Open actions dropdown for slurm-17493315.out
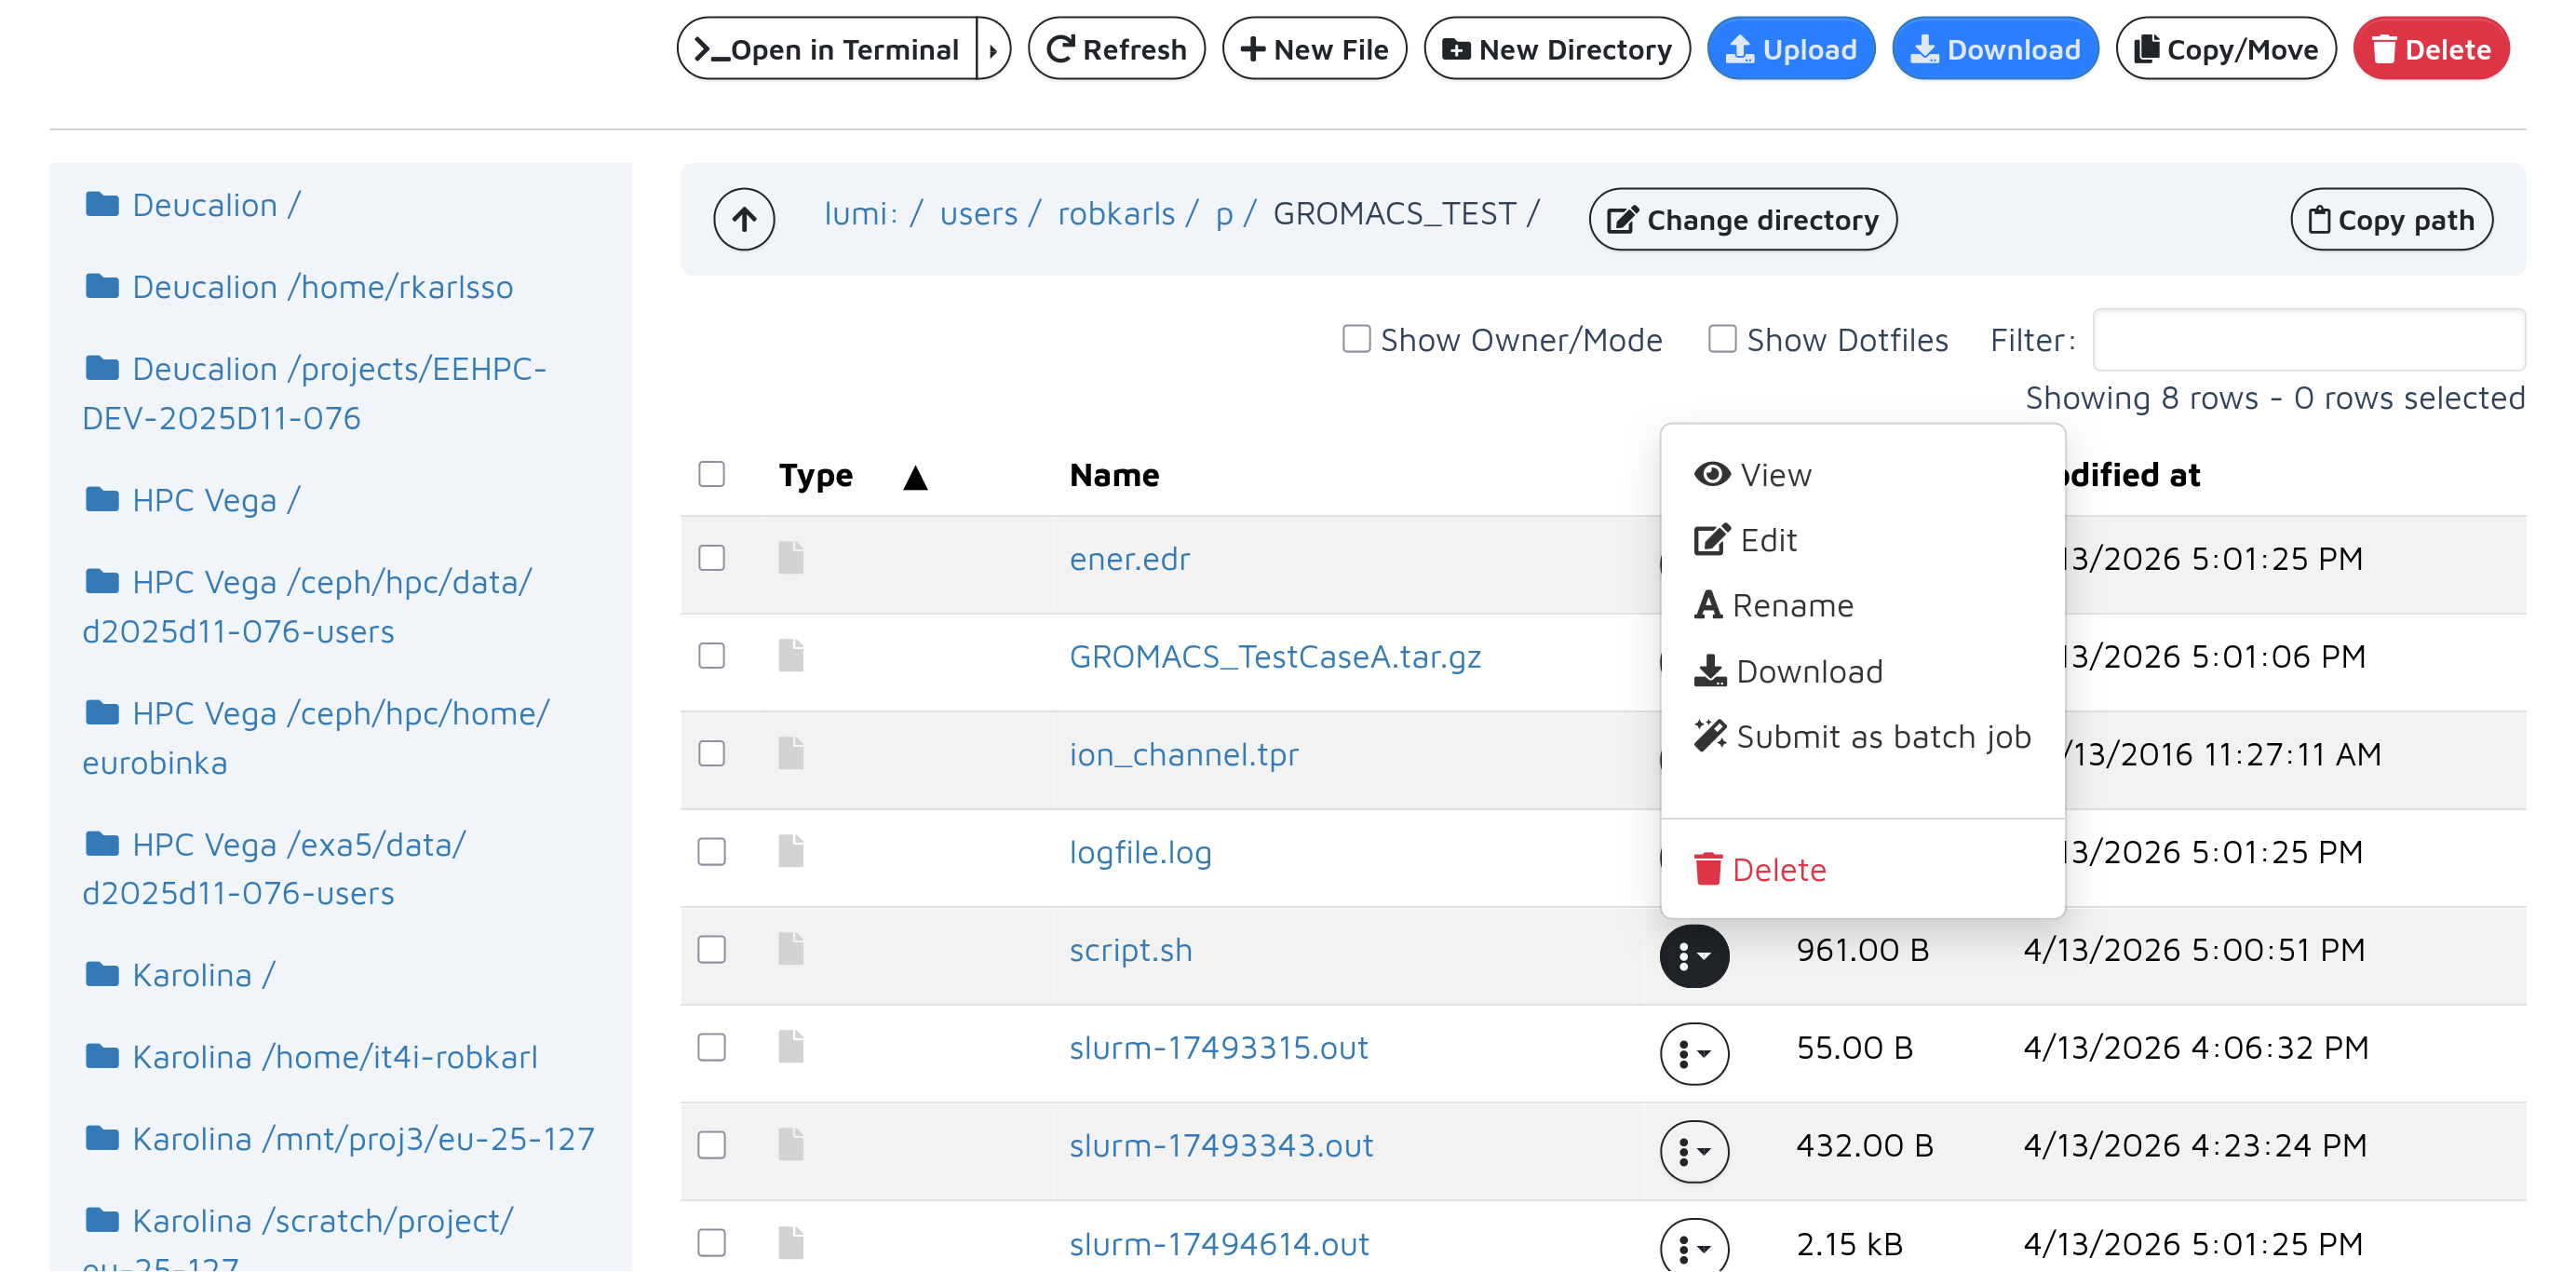 tap(1694, 1052)
